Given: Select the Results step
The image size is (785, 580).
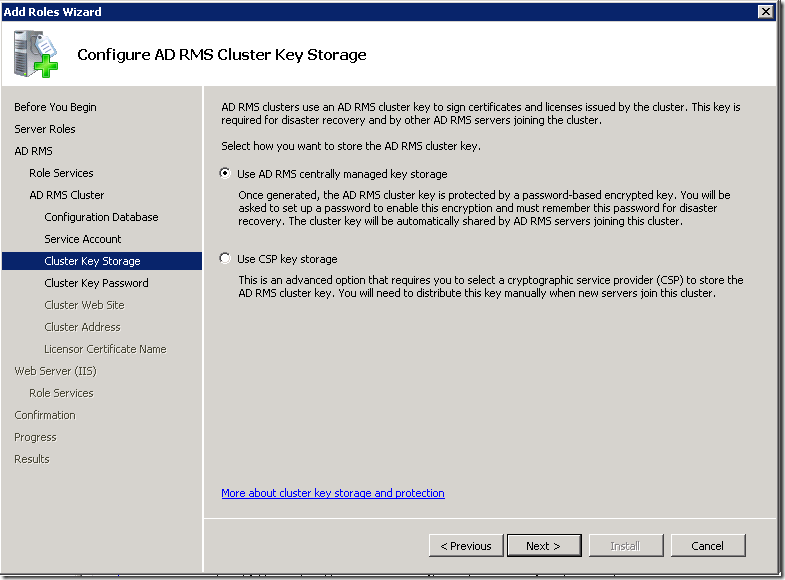Looking at the screenshot, I should click(x=32, y=459).
